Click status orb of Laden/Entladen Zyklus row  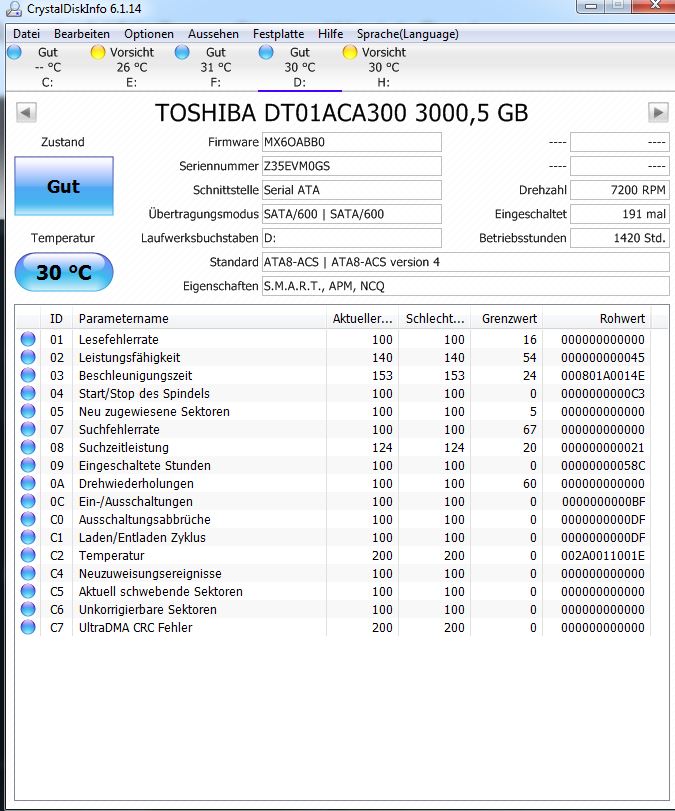pos(28,537)
